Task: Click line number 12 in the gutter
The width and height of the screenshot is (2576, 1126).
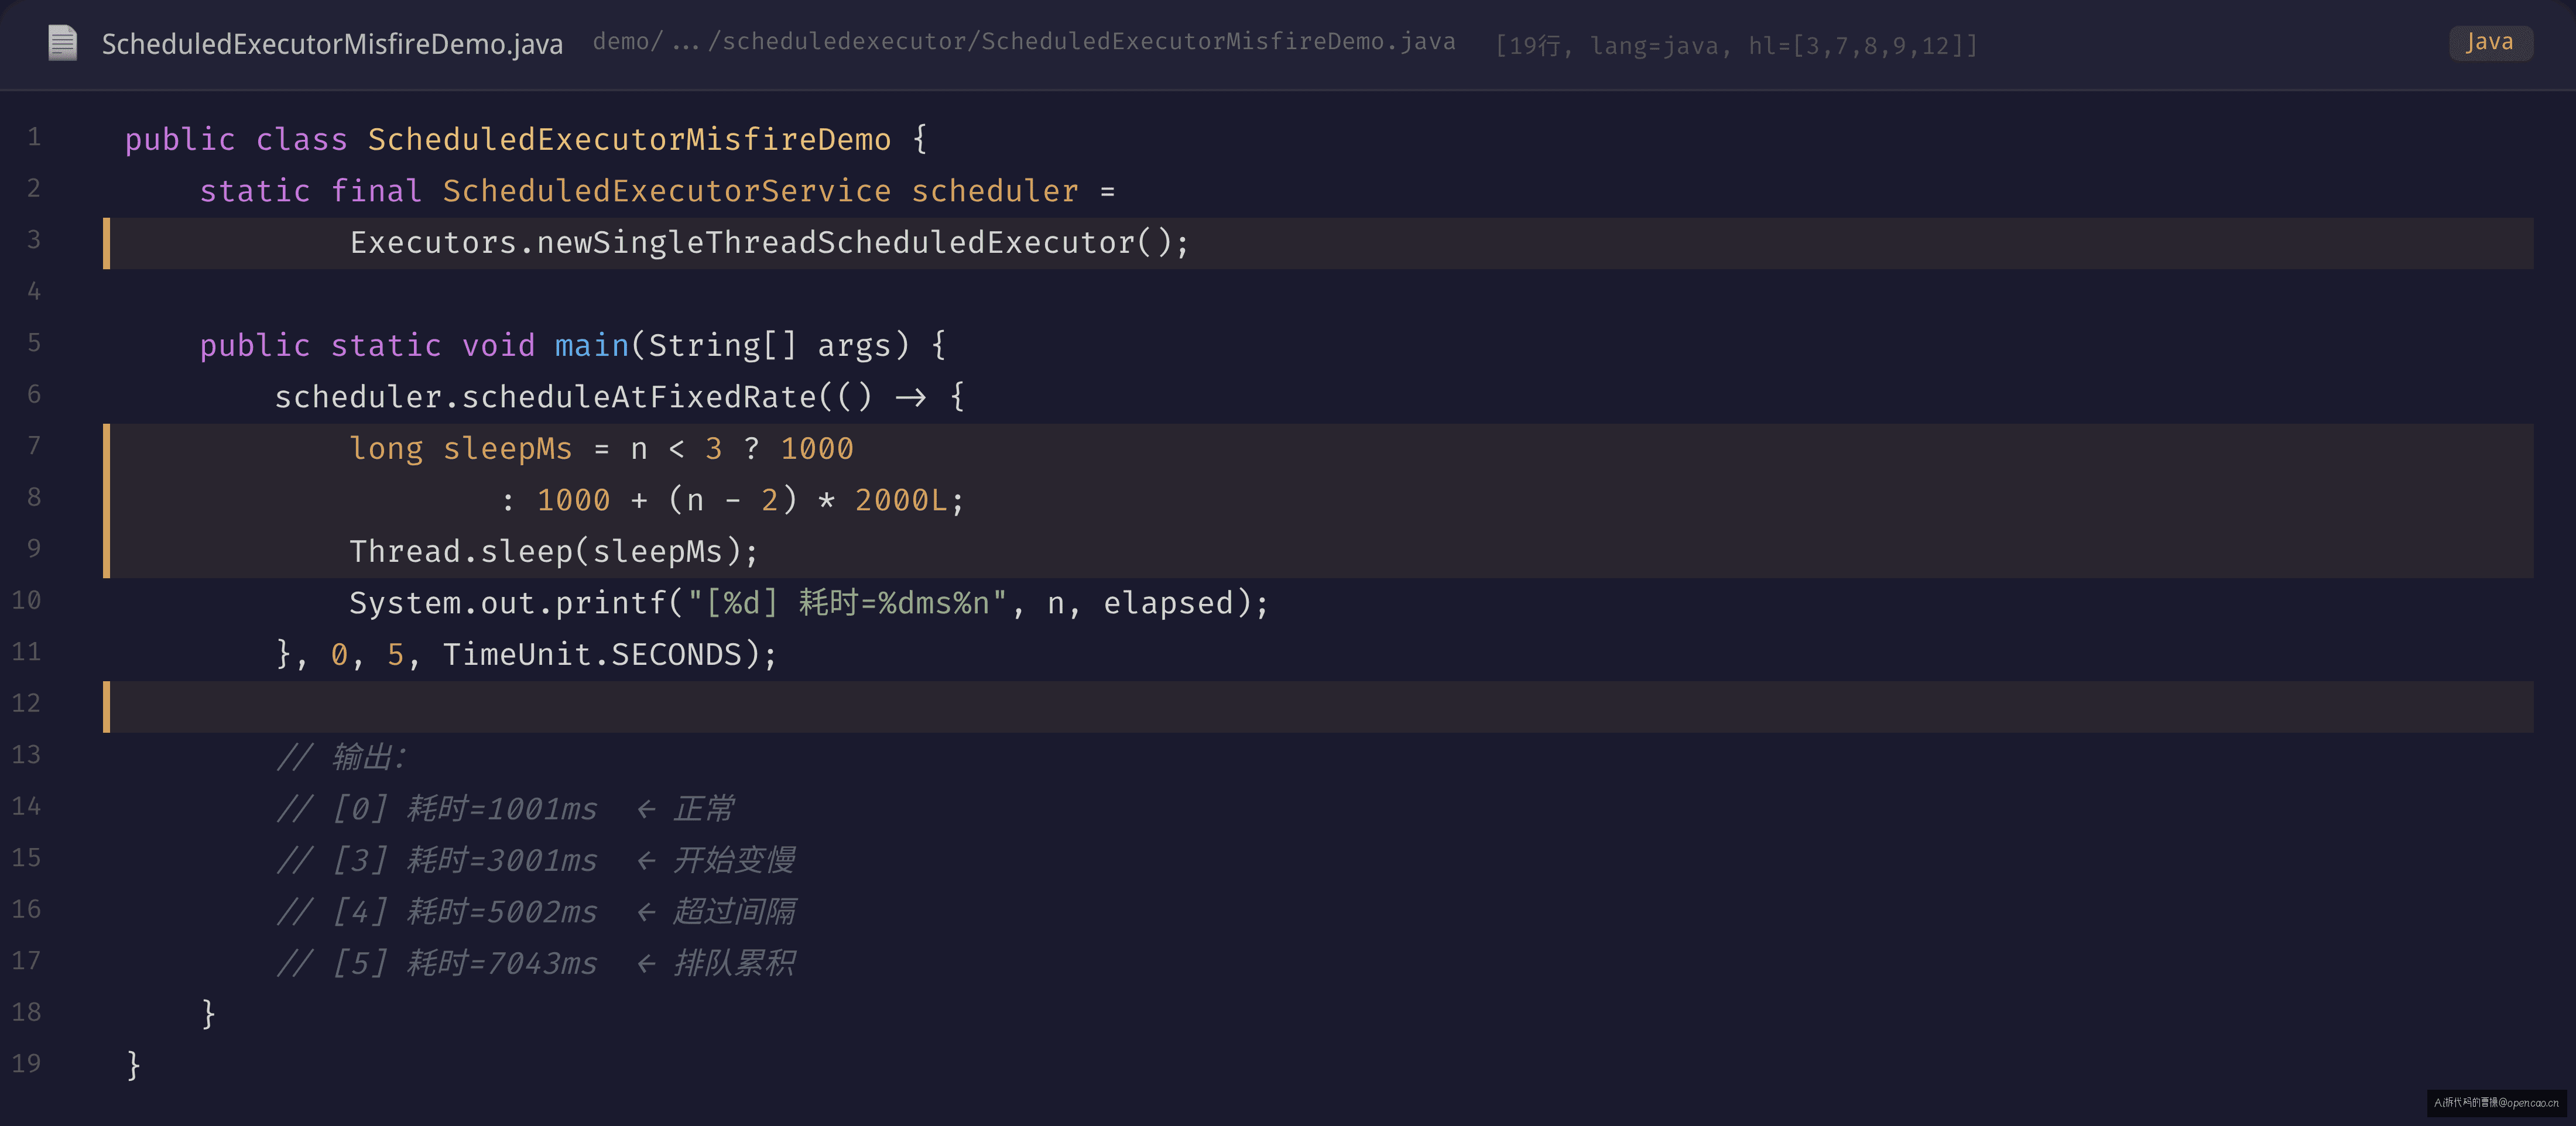Action: point(27,703)
